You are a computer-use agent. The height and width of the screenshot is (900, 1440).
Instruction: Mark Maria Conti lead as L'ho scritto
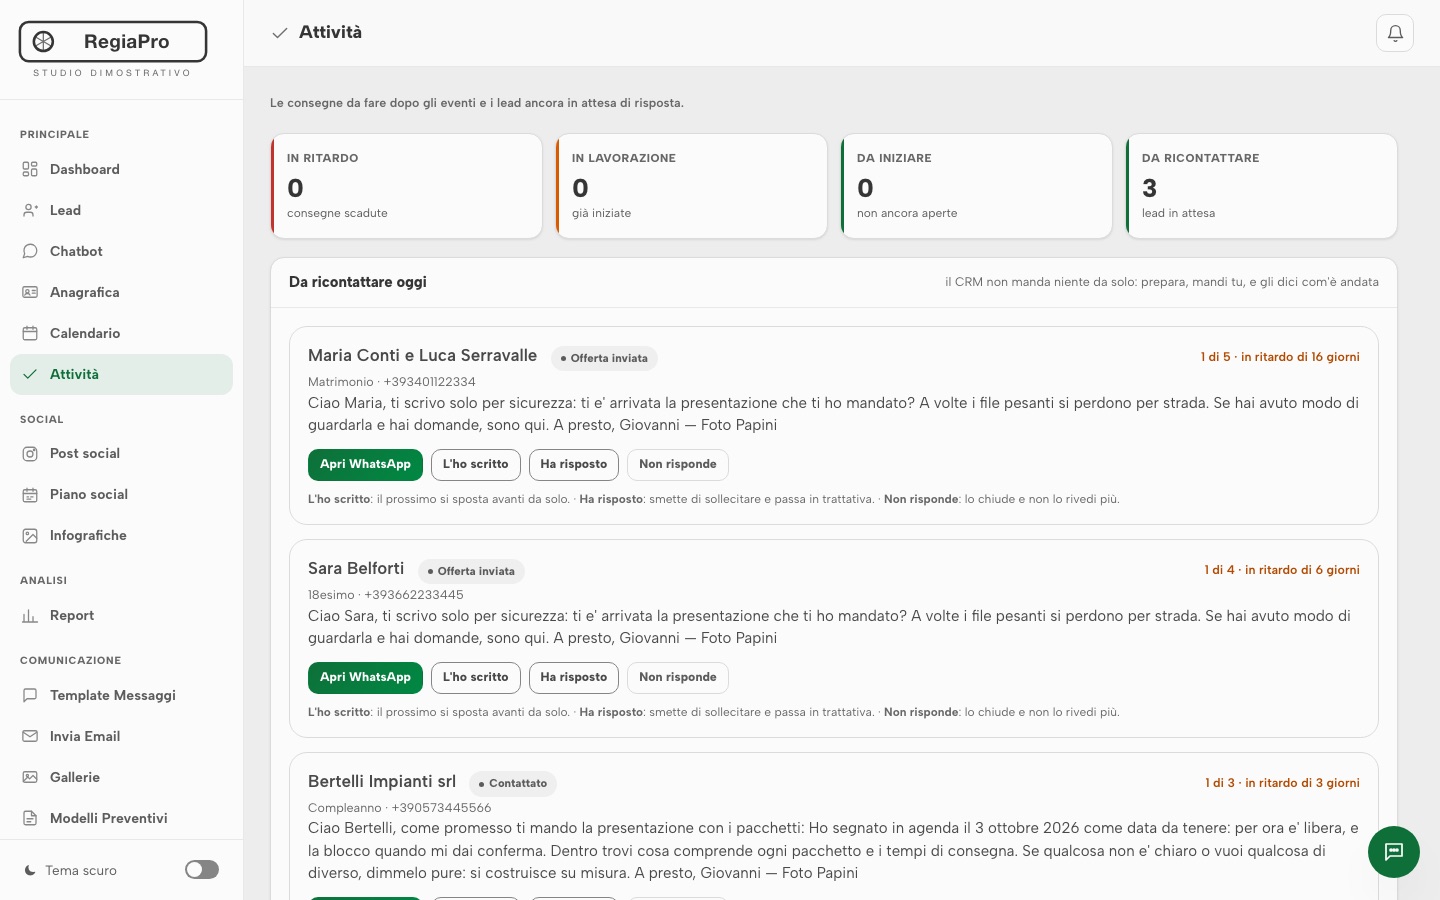pyautogui.click(x=476, y=464)
